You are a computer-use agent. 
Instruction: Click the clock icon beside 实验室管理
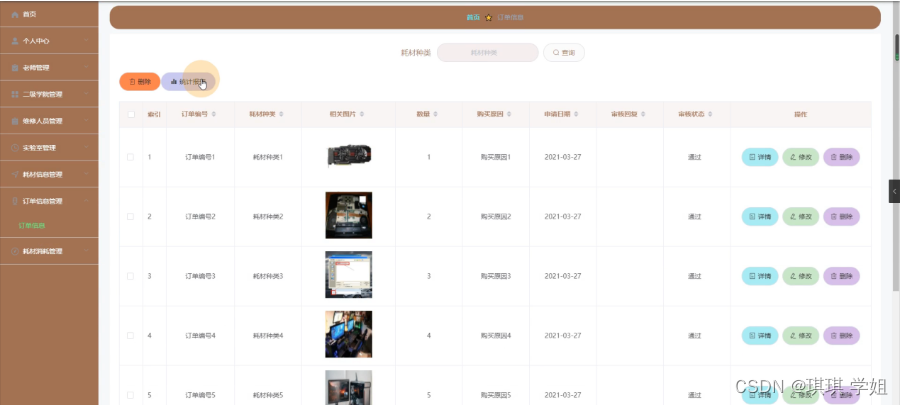pyautogui.click(x=15, y=148)
